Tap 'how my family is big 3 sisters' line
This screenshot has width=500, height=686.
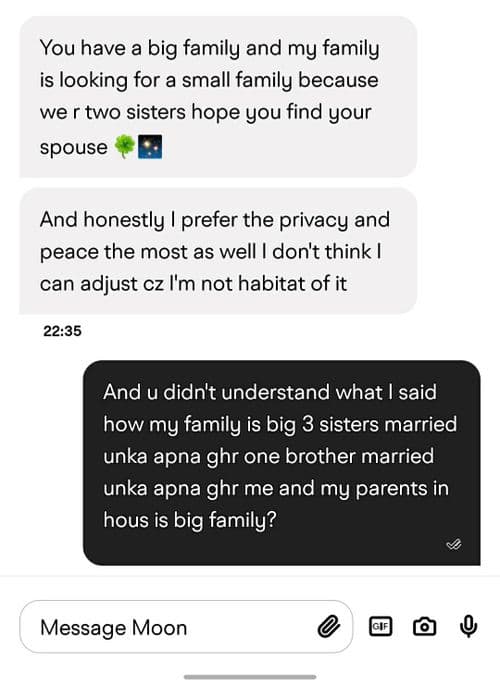280,424
